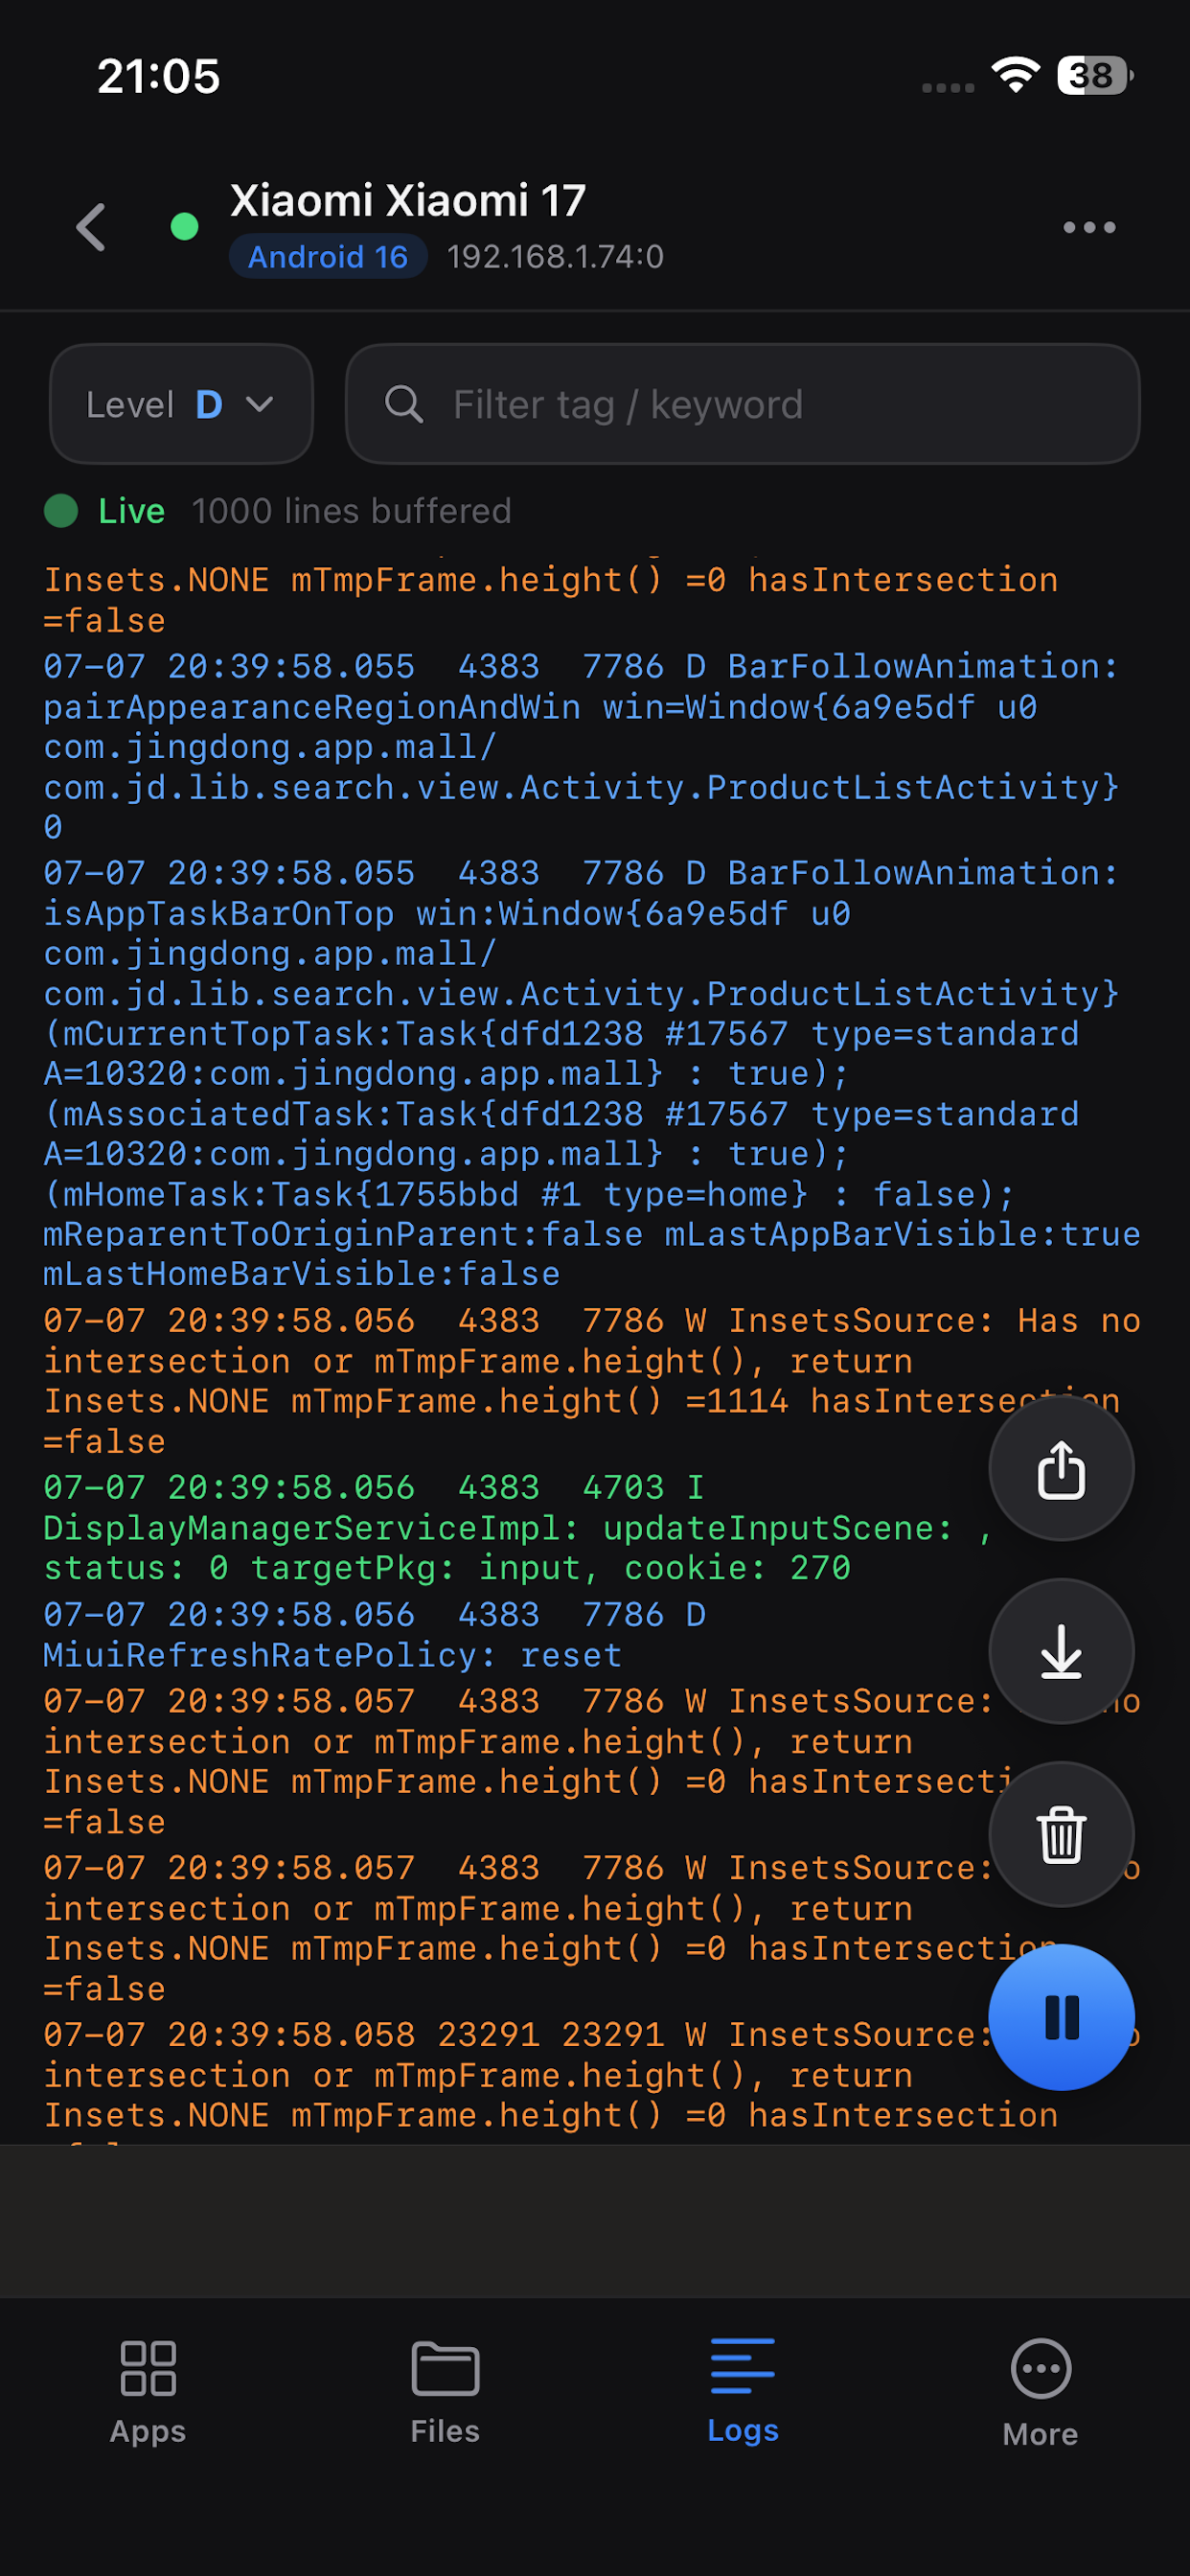The height and width of the screenshot is (2576, 1190).
Task: Tap the download log floating button
Action: pyautogui.click(x=1061, y=1651)
